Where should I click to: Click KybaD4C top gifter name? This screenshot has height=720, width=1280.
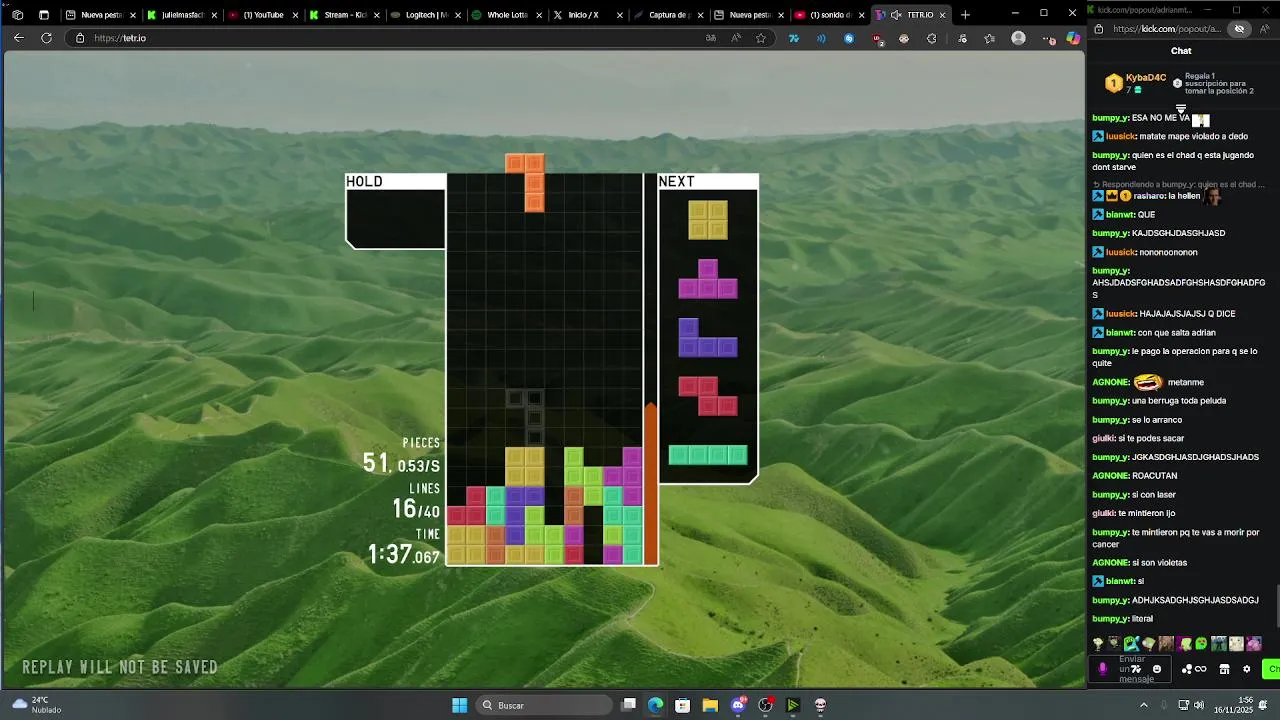click(x=1146, y=78)
